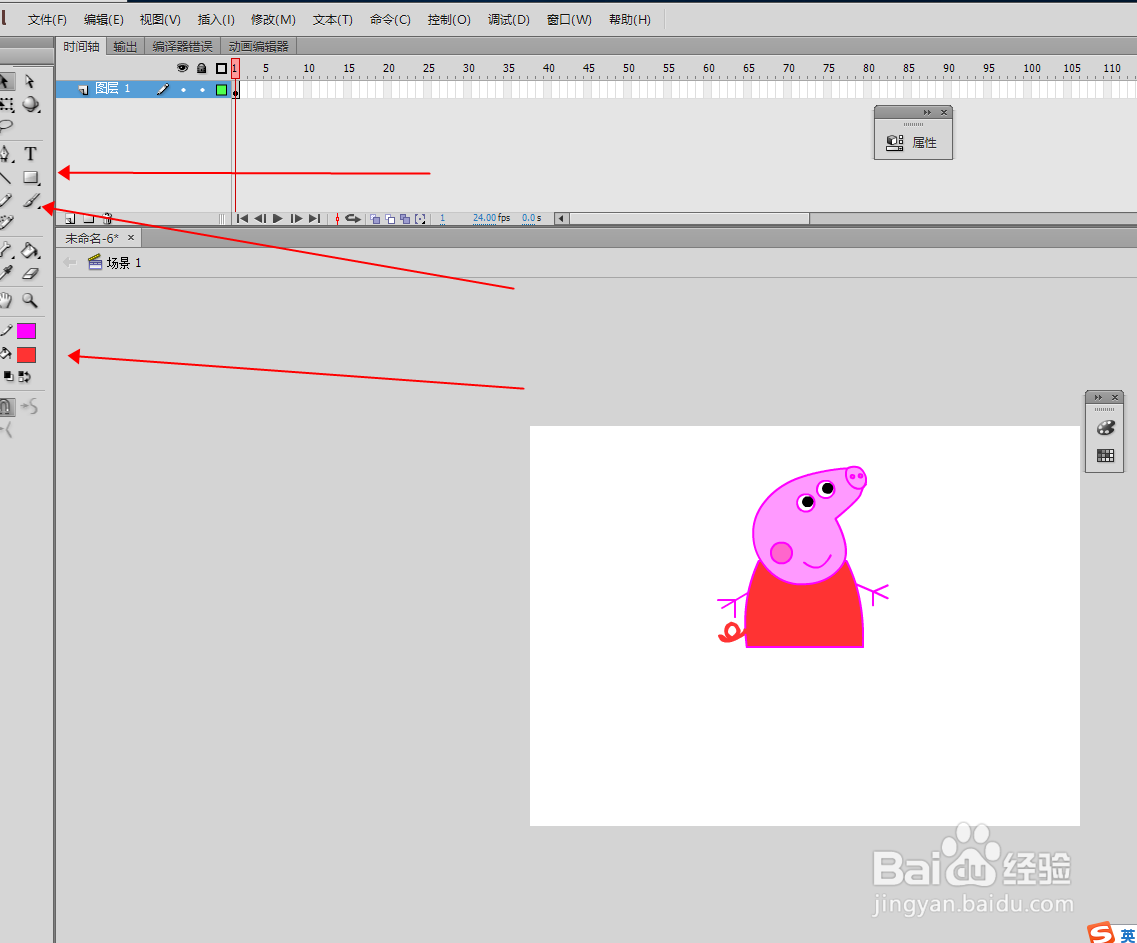Image resolution: width=1137 pixels, height=943 pixels.
Task: Select the Free Transform tool
Action: point(7,104)
